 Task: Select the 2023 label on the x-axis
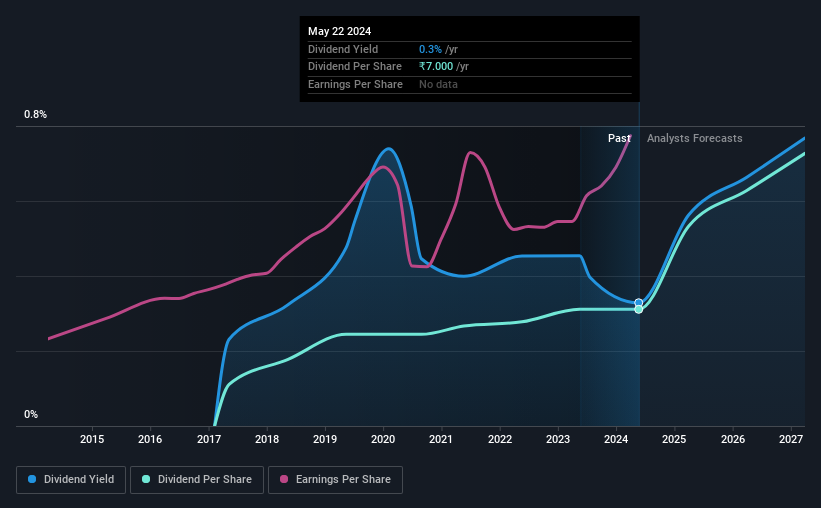point(558,439)
